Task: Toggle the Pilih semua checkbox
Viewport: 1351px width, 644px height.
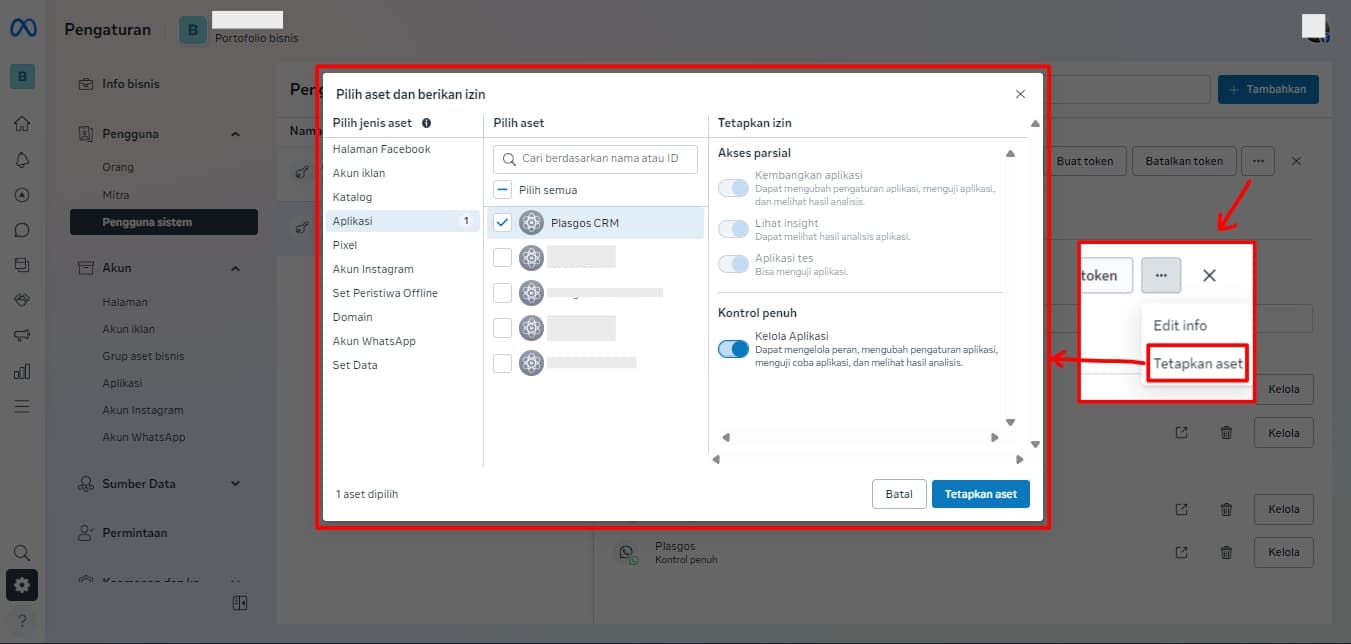Action: pyautogui.click(x=502, y=189)
